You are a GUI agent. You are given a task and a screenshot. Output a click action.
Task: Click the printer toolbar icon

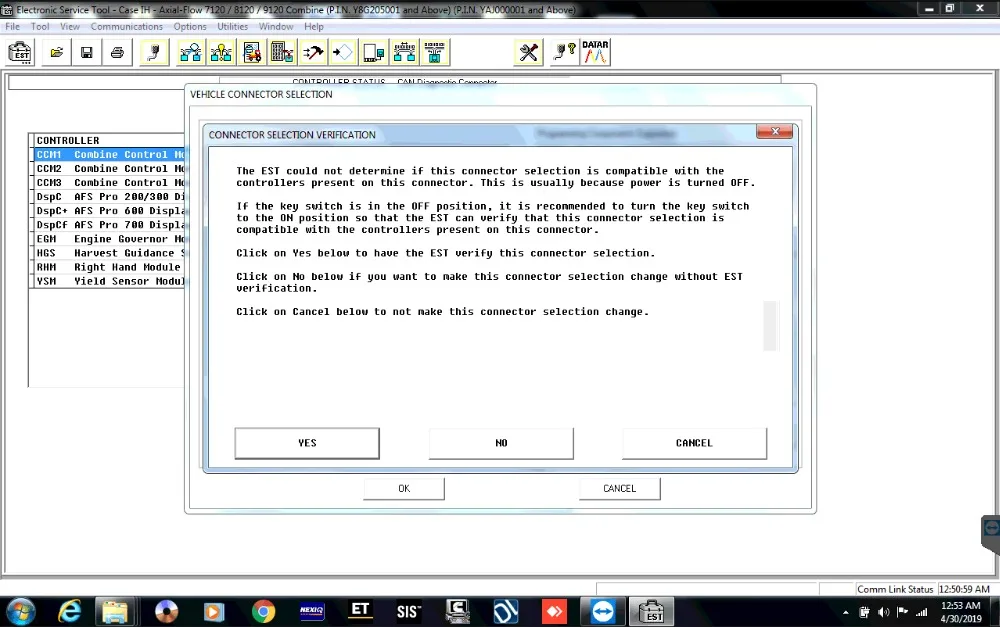(117, 52)
